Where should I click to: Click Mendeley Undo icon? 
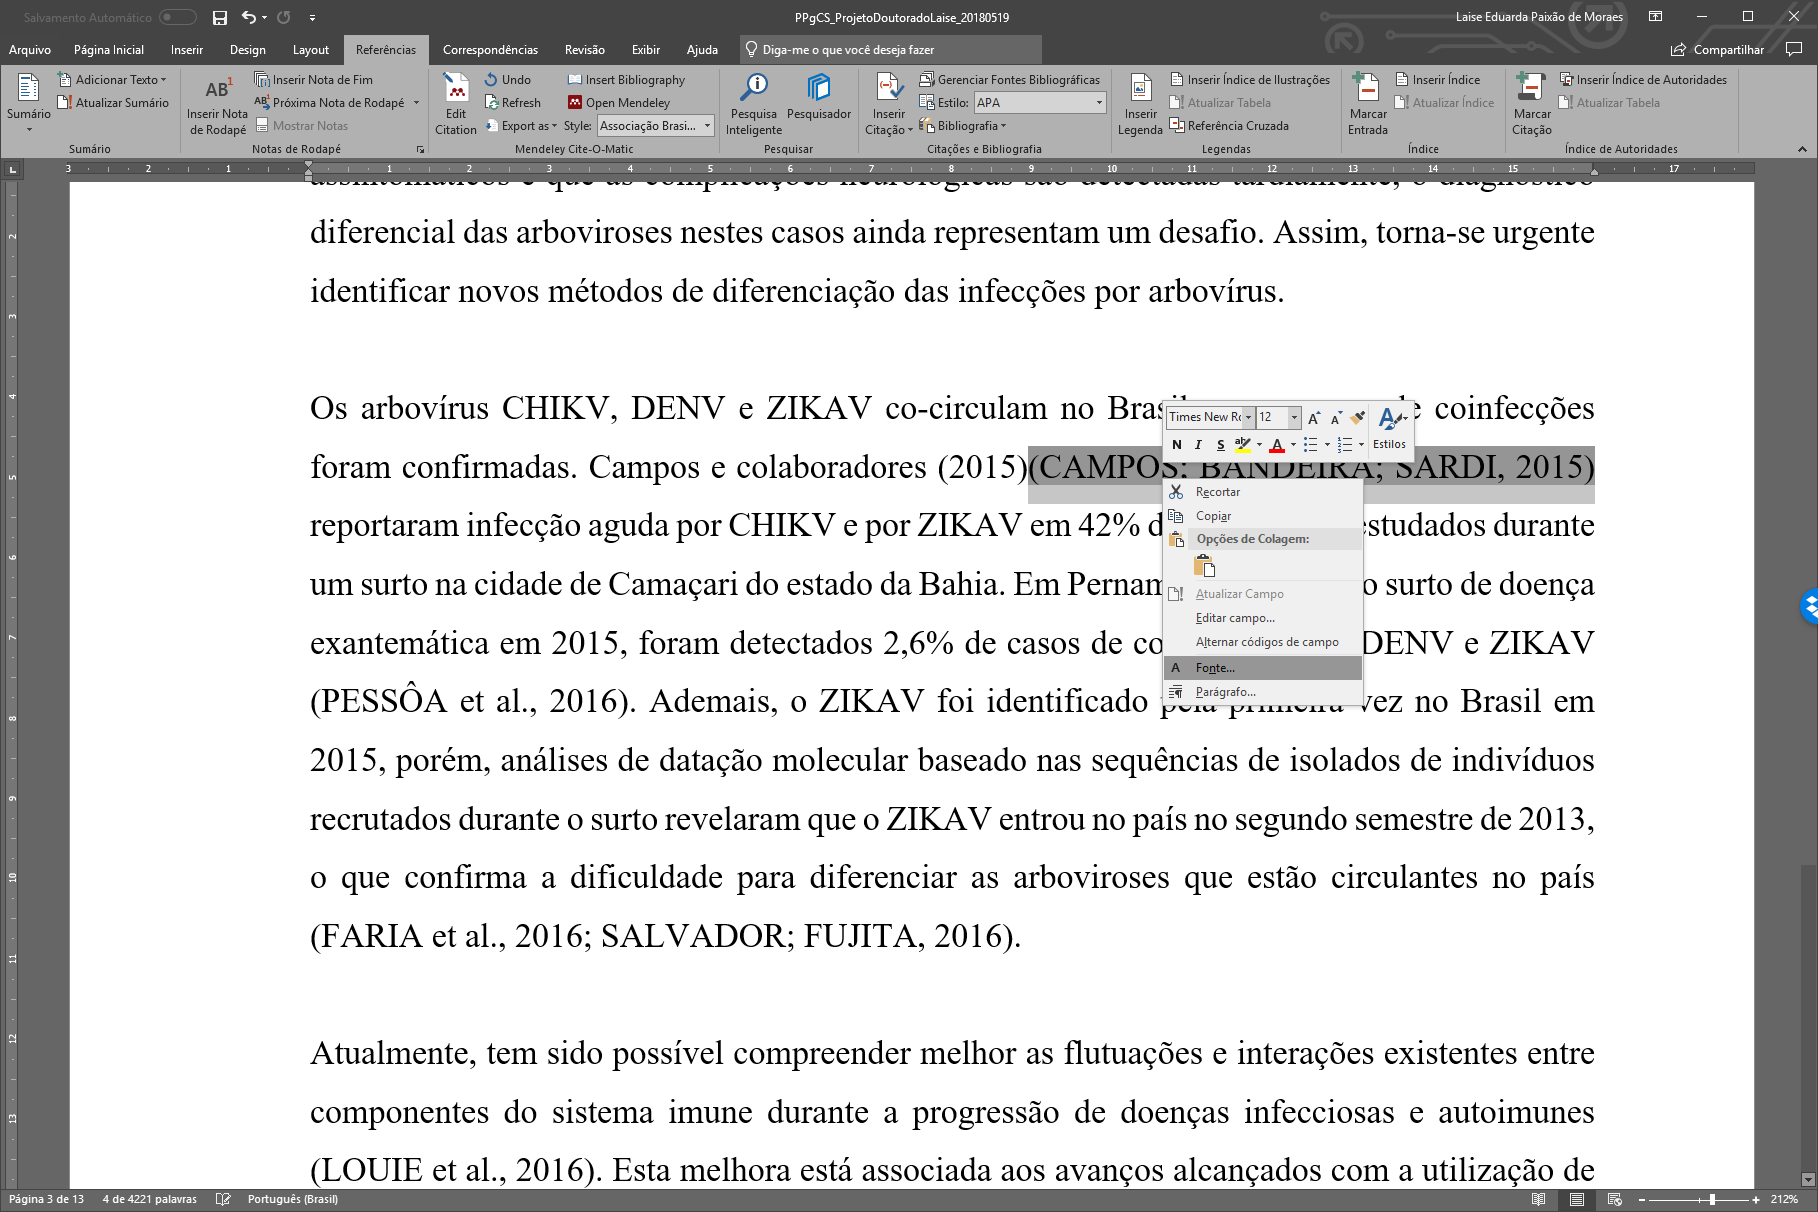coord(508,80)
